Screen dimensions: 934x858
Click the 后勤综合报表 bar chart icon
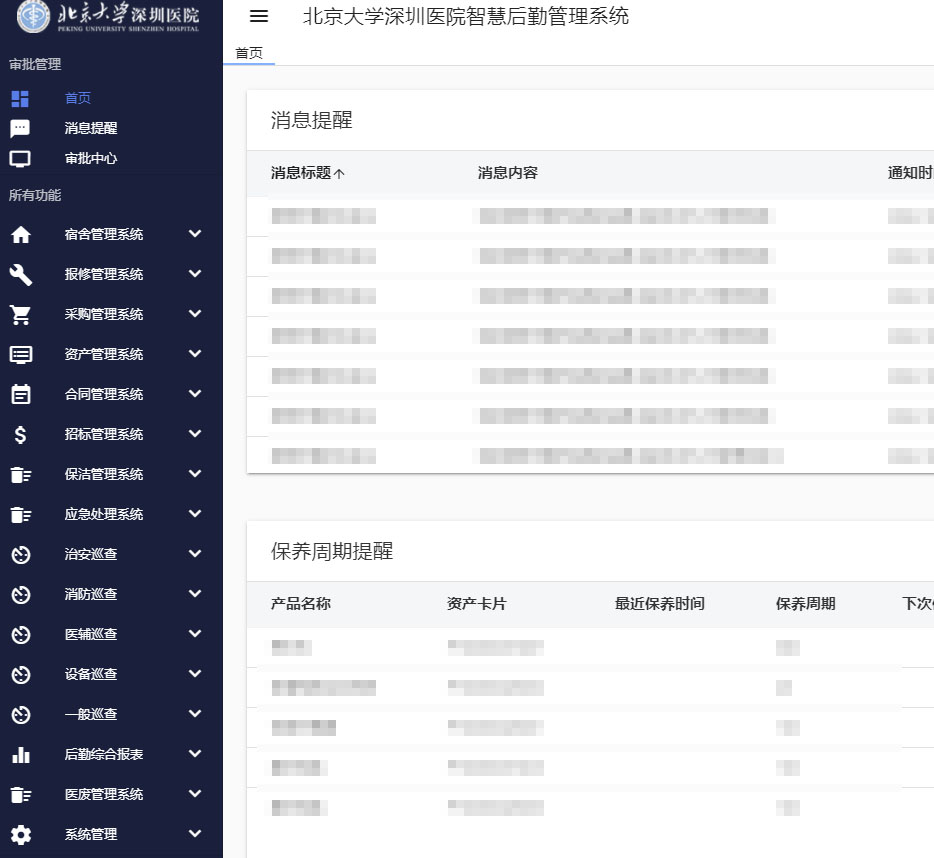20,754
